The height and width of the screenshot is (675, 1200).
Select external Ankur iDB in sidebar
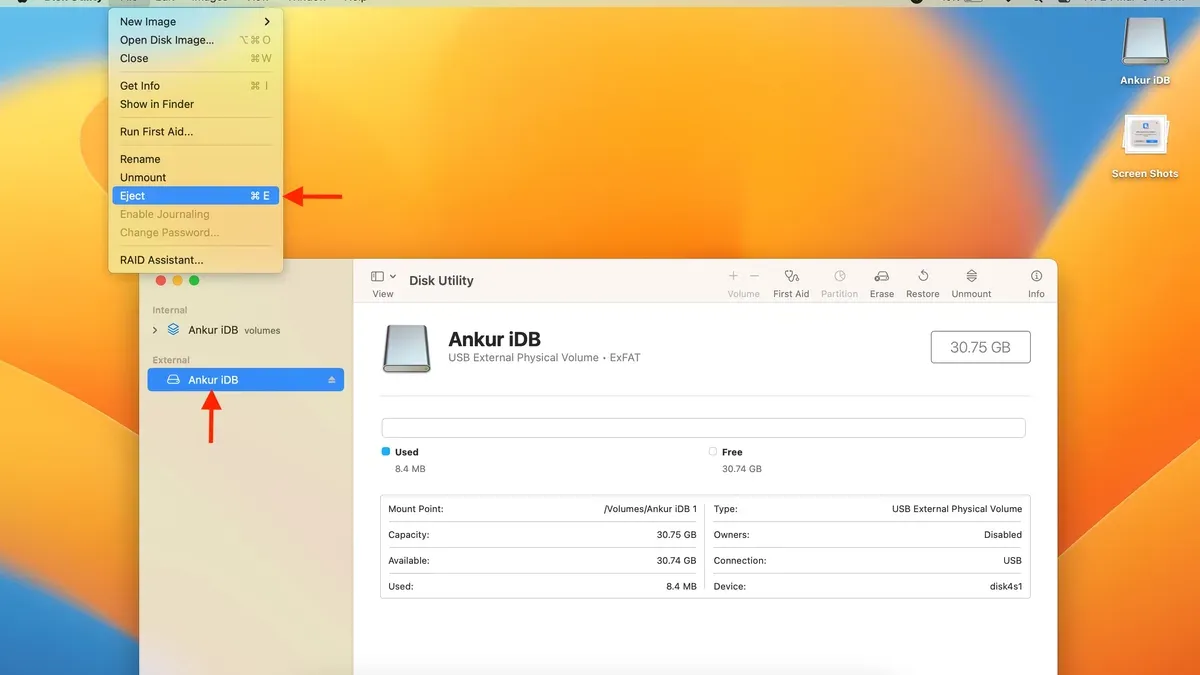(x=246, y=380)
